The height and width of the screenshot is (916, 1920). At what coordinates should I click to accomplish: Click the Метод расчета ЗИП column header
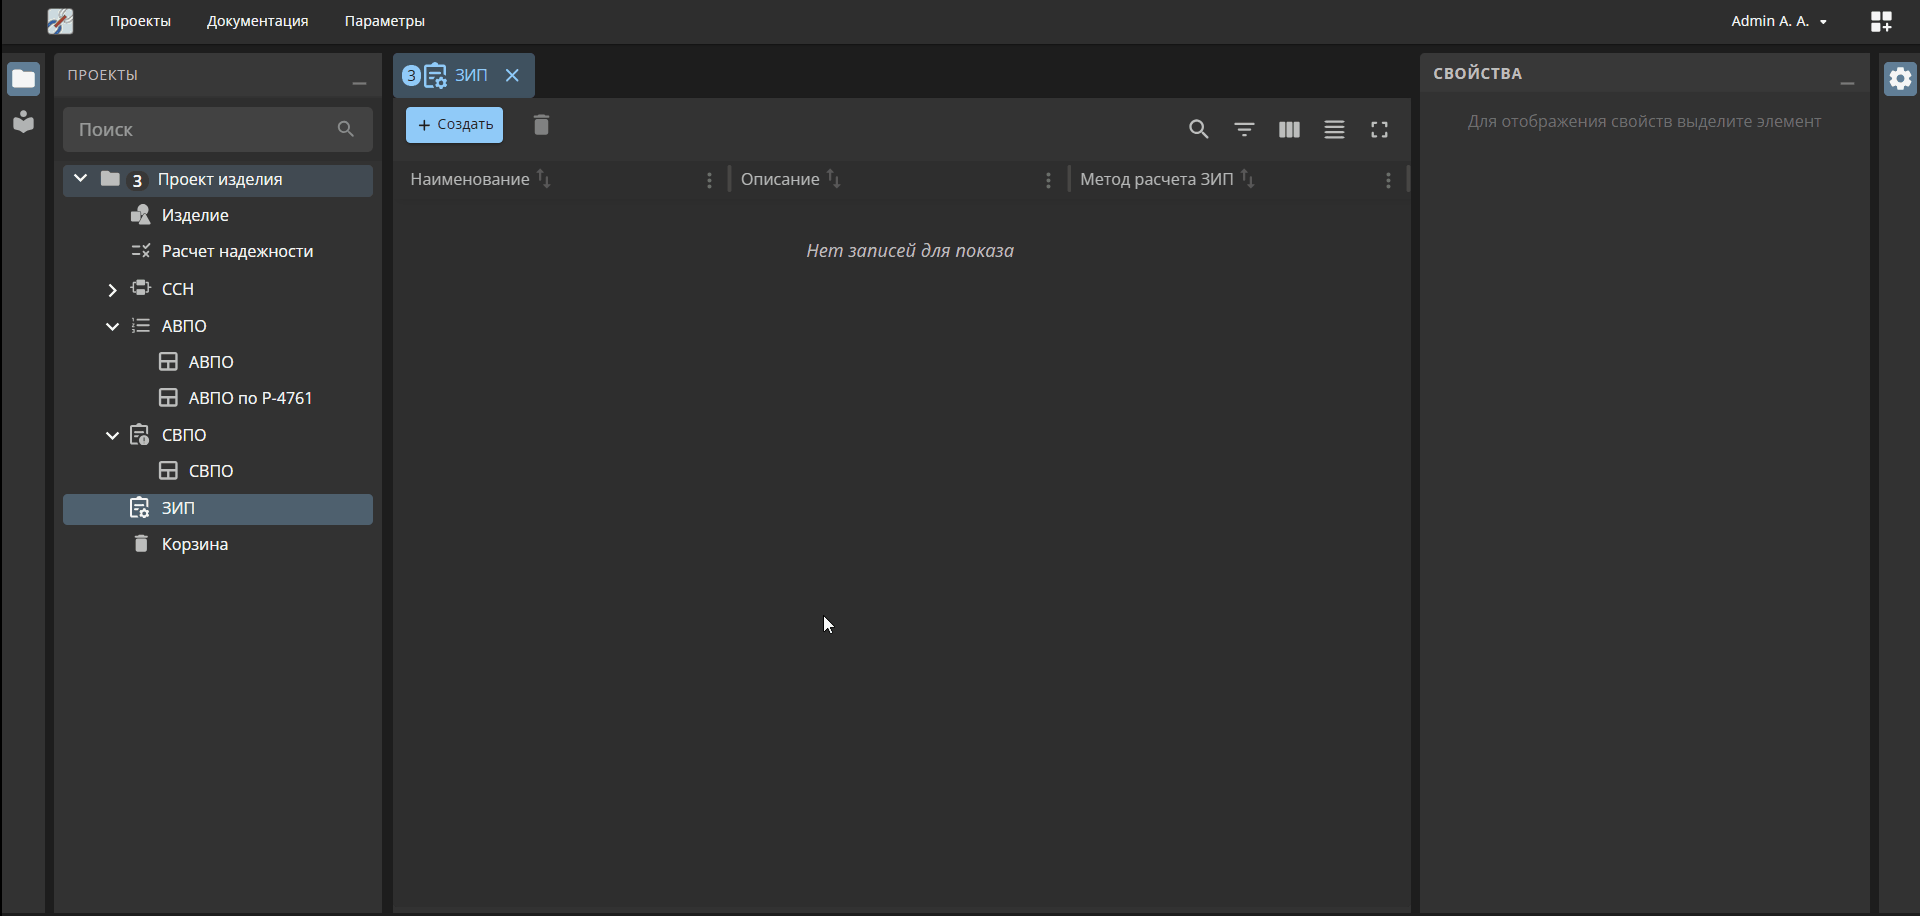(x=1156, y=179)
